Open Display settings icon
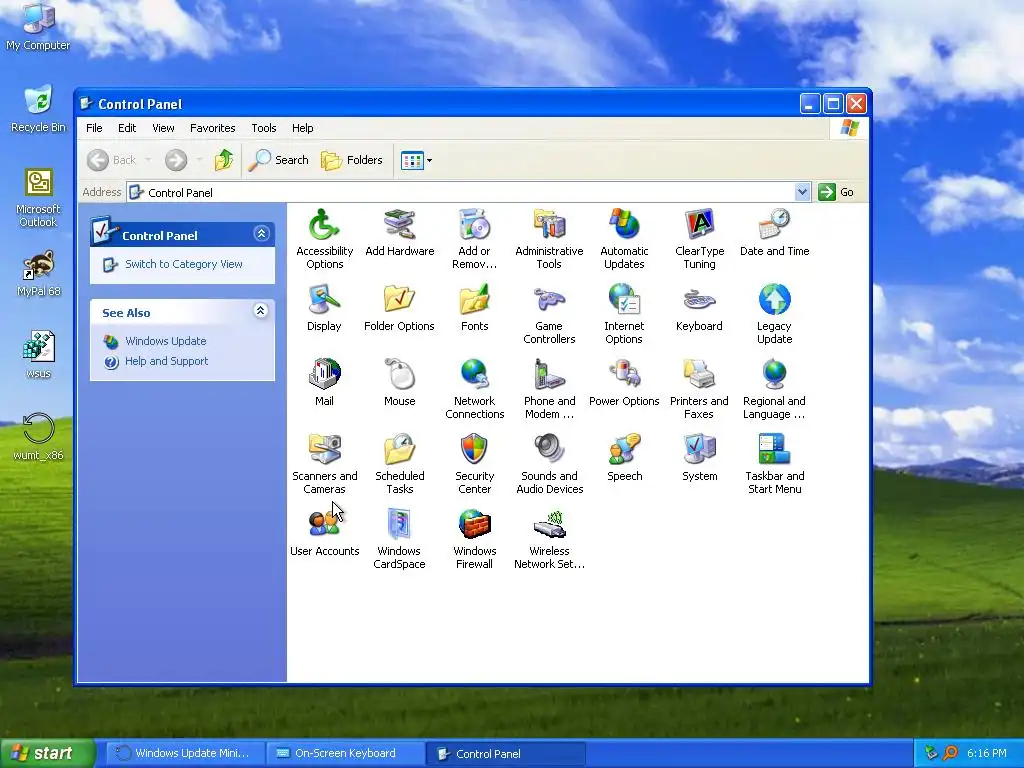Screen dimensions: 1024x768 coord(324,300)
